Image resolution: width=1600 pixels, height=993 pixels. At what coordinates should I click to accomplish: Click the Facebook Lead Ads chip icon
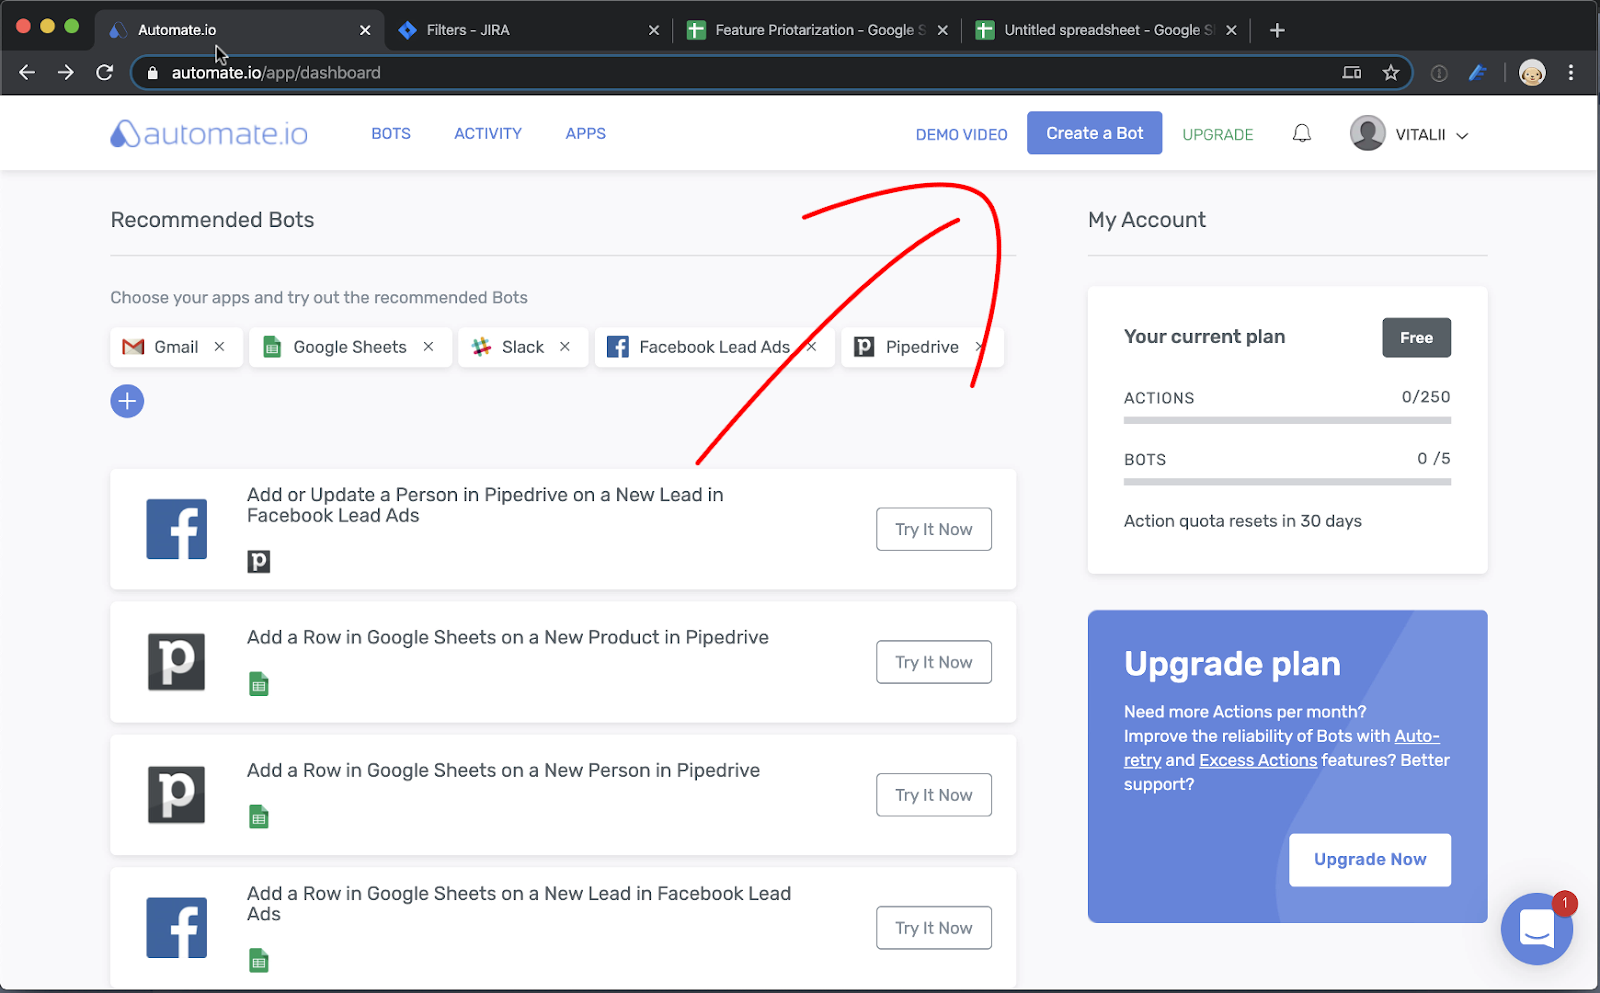[618, 347]
